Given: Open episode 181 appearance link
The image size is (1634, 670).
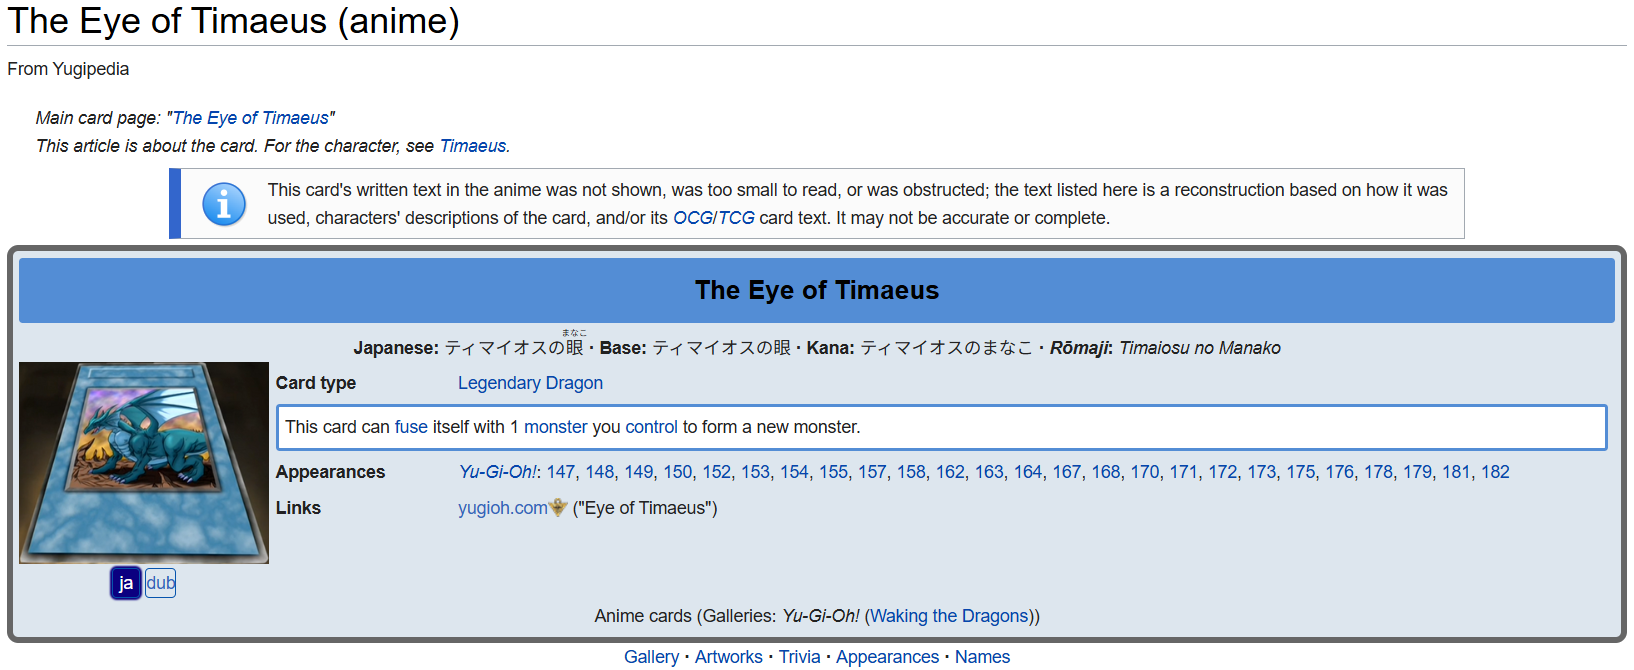Looking at the screenshot, I should [1457, 472].
